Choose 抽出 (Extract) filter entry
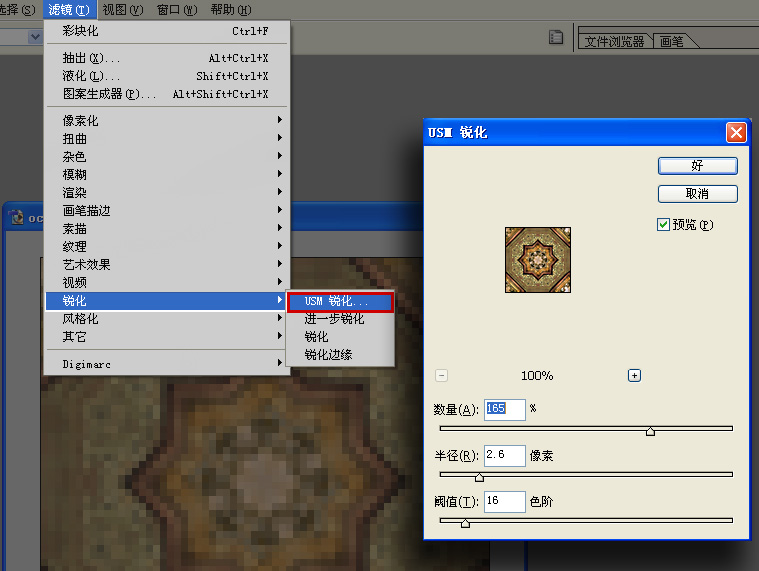759x571 pixels. 167,58
